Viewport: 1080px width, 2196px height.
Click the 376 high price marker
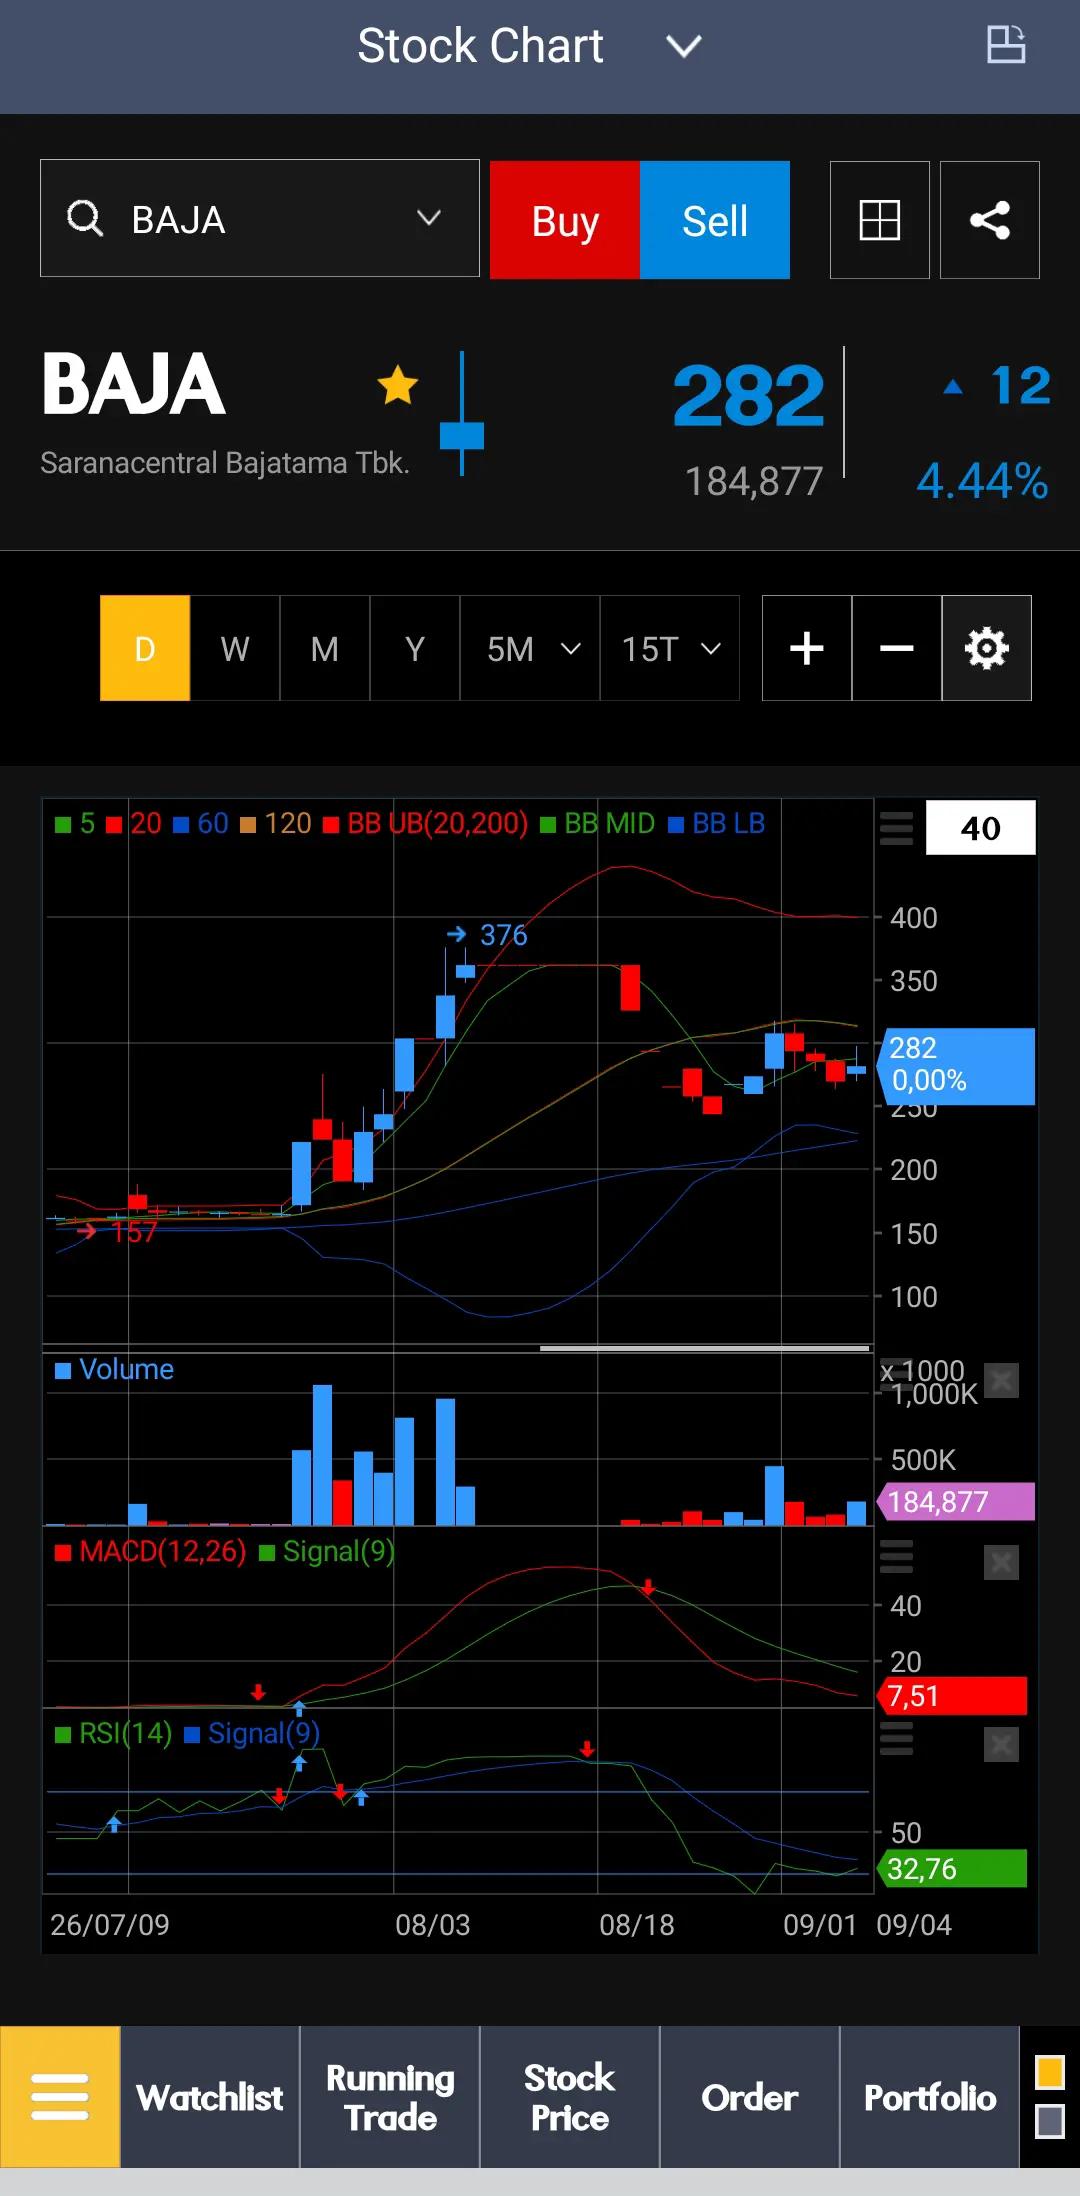click(x=488, y=935)
